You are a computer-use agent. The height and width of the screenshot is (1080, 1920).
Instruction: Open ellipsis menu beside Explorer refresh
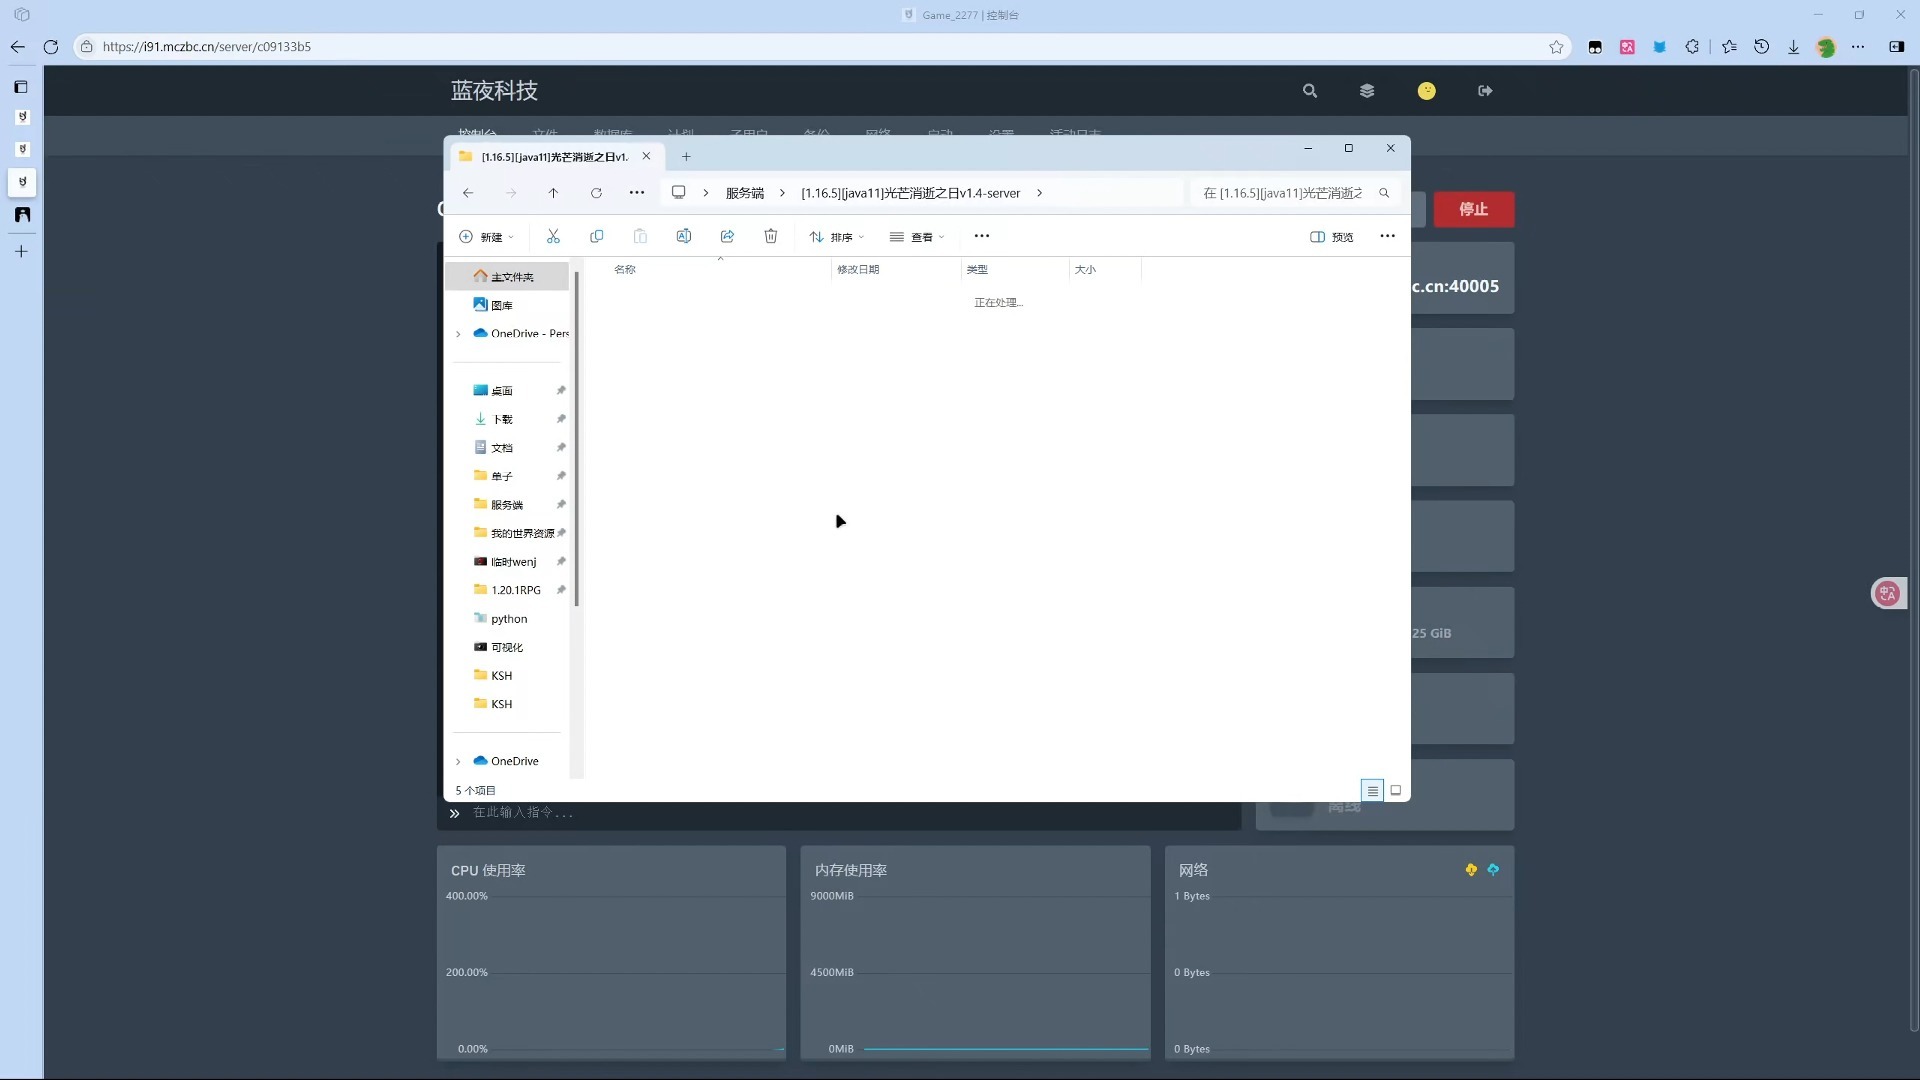click(637, 193)
